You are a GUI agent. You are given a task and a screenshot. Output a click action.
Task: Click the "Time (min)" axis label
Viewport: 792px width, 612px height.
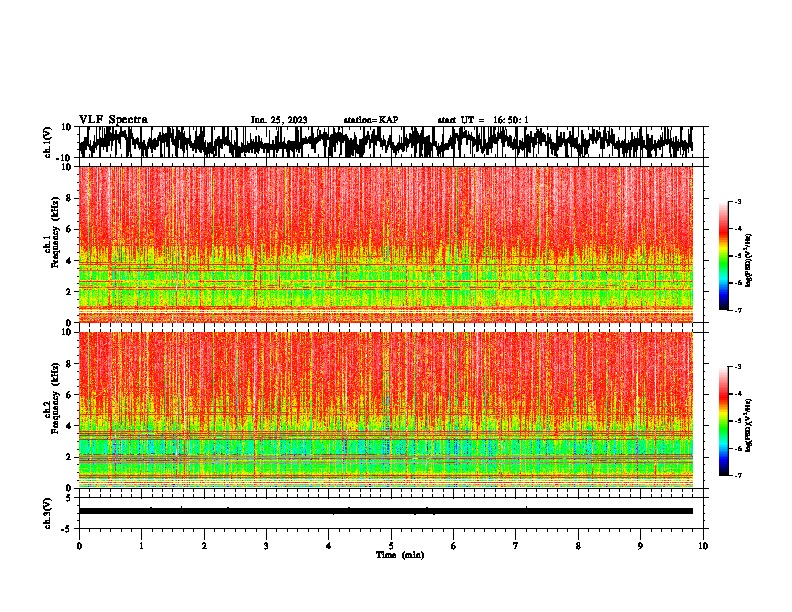coord(400,555)
